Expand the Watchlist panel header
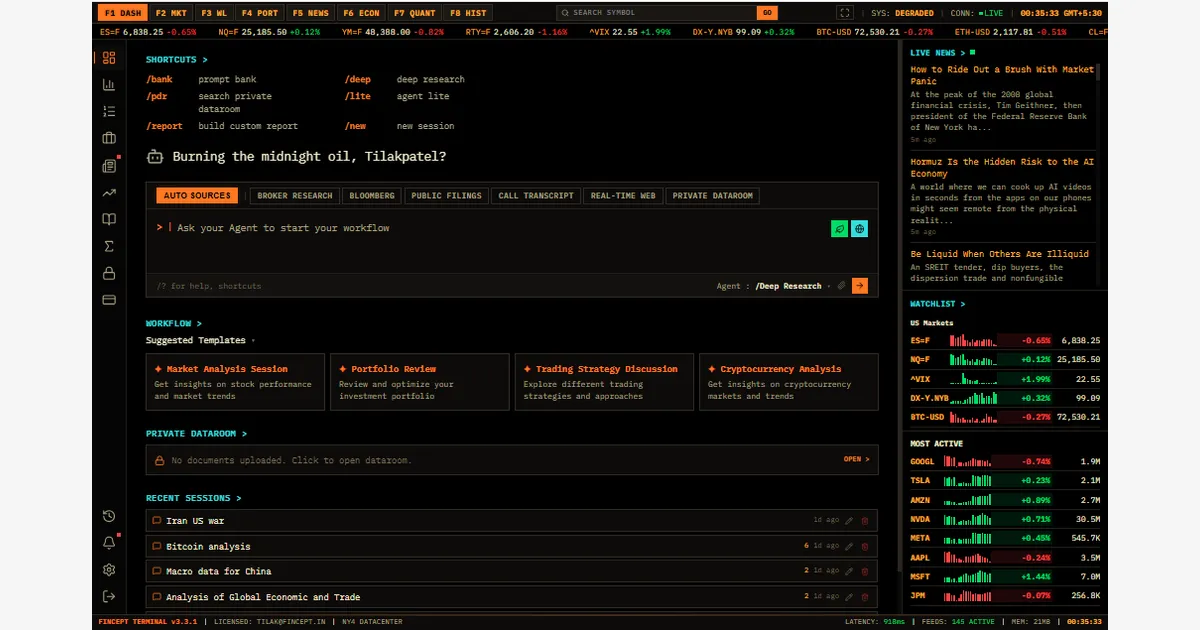 point(938,304)
